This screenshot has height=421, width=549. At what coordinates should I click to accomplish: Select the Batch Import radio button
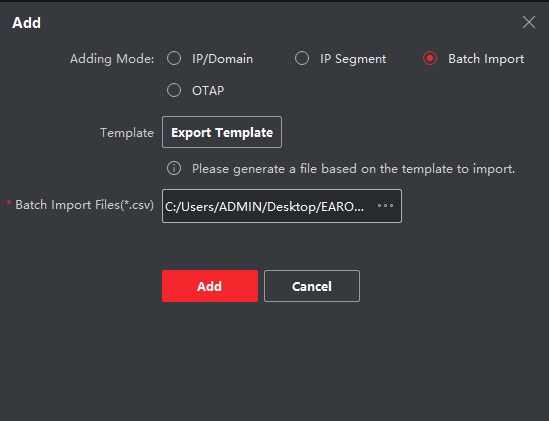(x=430, y=58)
